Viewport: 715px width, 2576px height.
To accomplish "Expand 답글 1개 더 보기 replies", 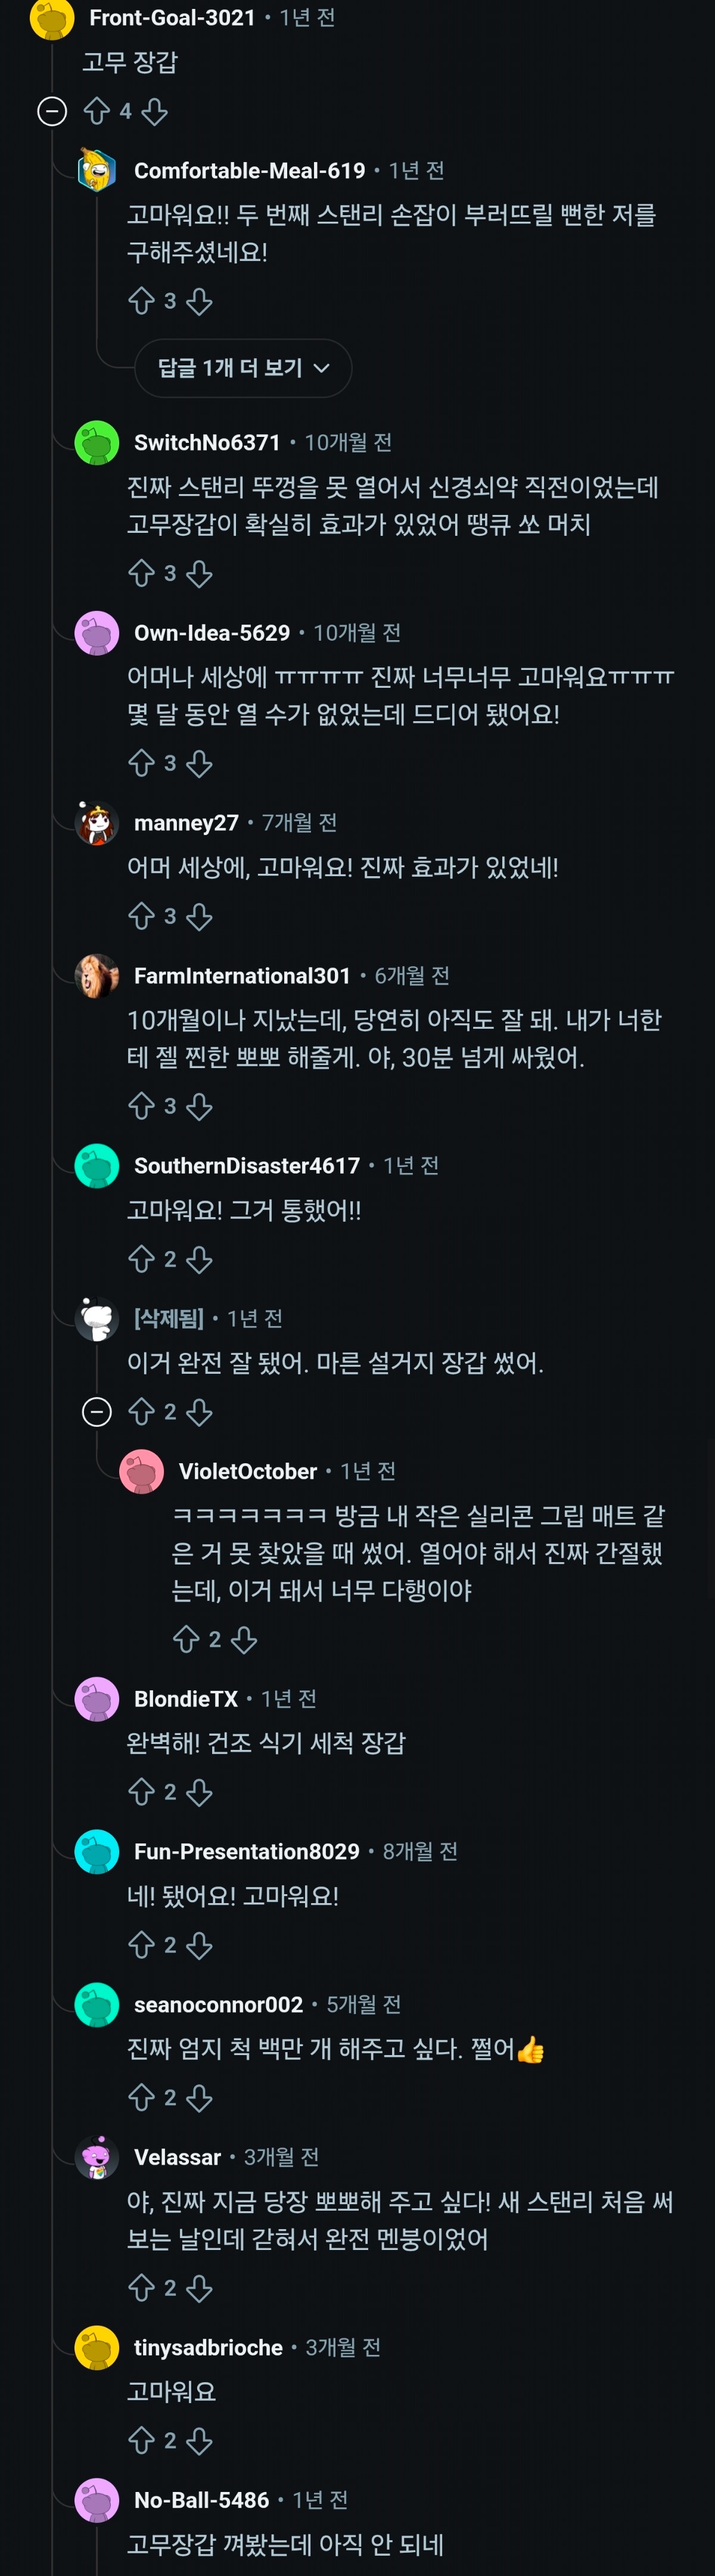I will (x=243, y=368).
